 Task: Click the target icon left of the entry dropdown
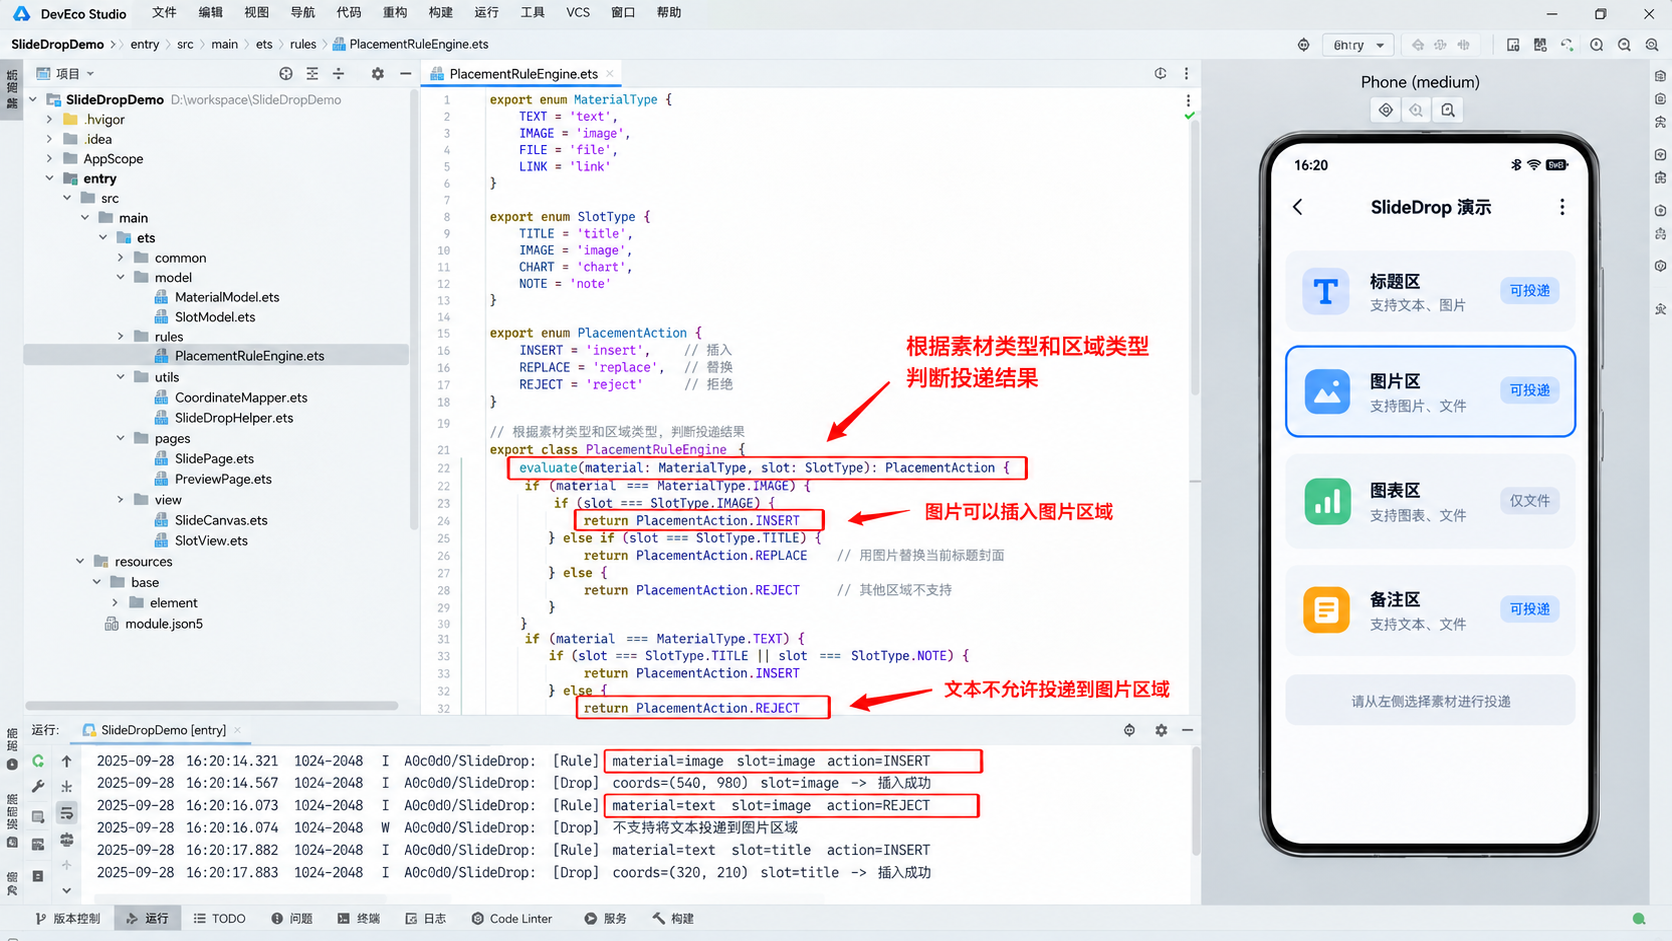coord(1303,45)
